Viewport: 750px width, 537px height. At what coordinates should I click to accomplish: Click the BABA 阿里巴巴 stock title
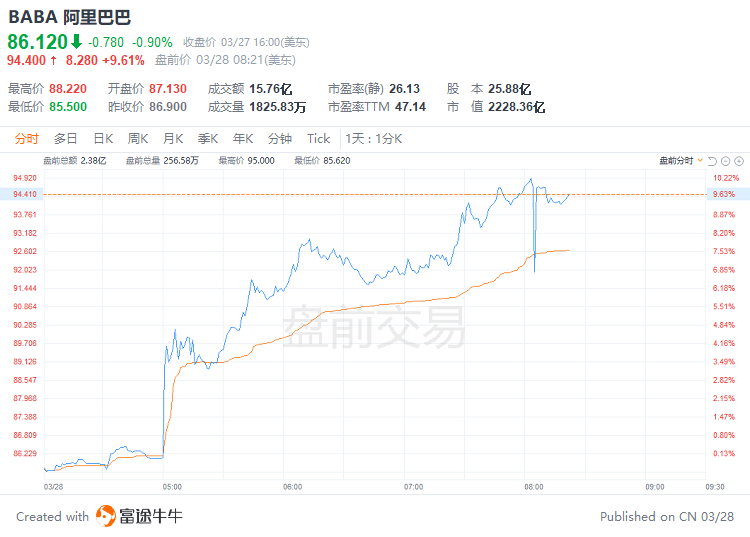click(70, 17)
